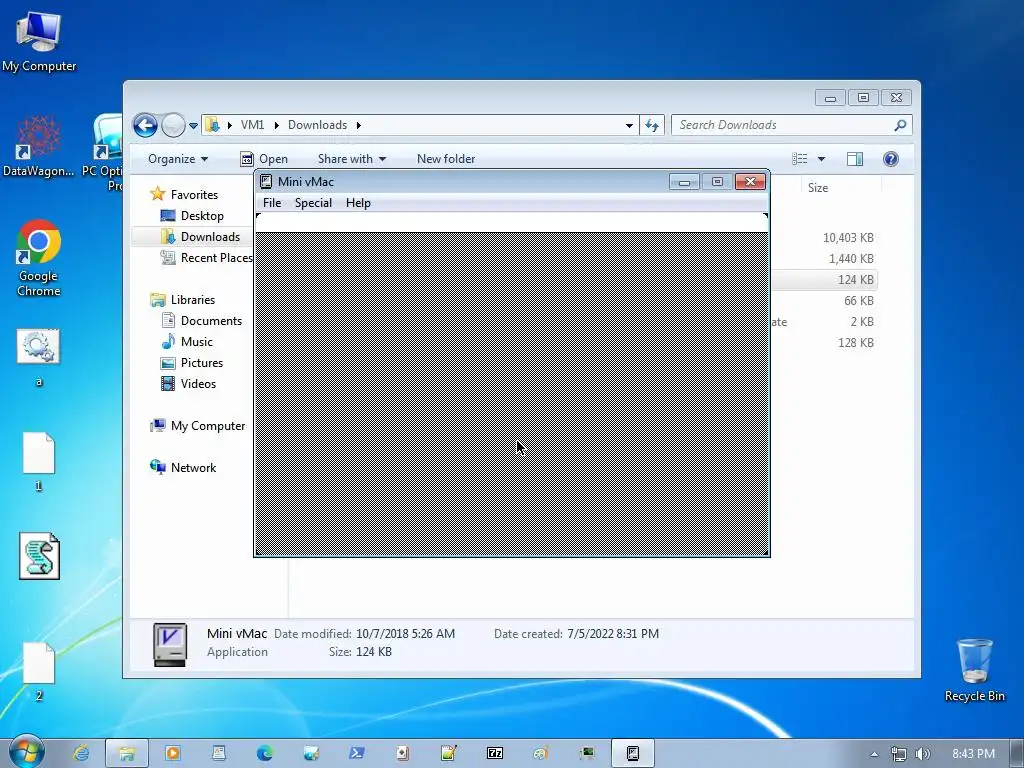Click the Search Downloads field
This screenshot has width=1024, height=768.
click(x=784, y=125)
